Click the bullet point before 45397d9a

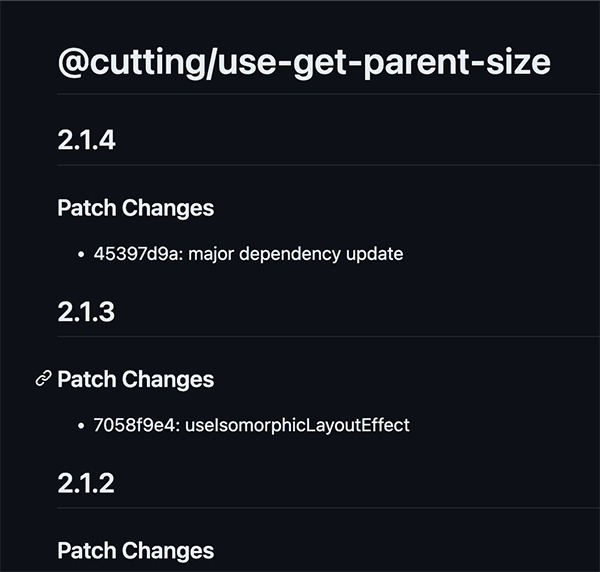(80, 254)
